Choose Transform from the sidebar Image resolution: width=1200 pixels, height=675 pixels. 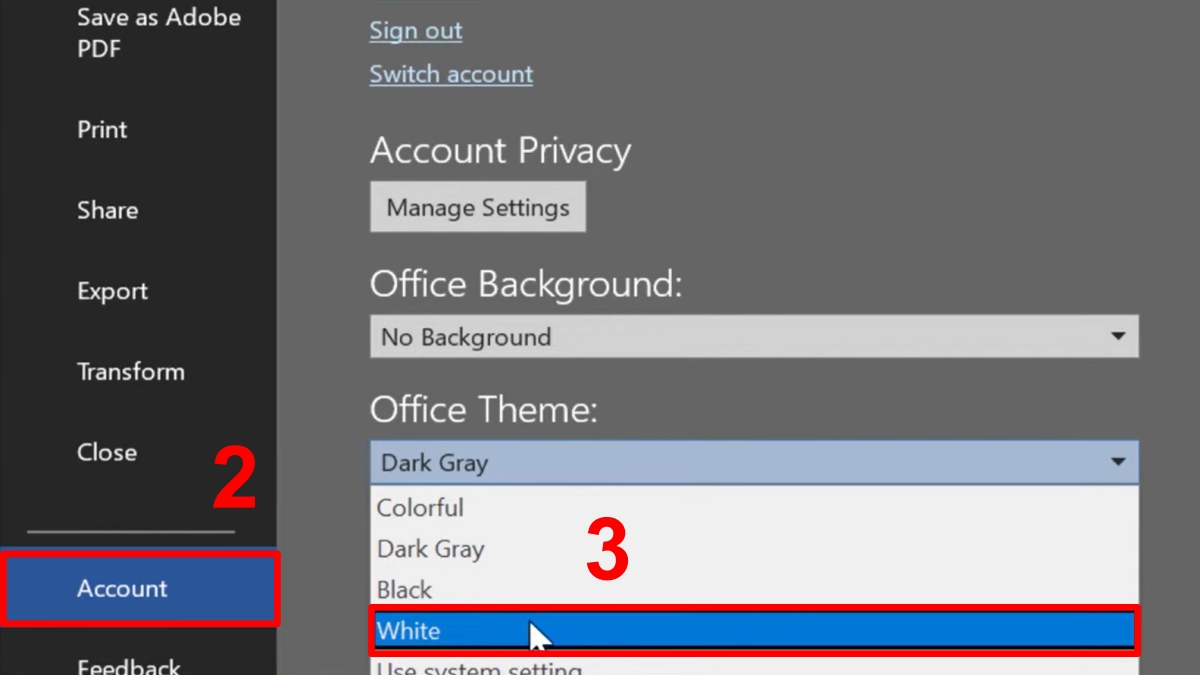click(x=130, y=372)
